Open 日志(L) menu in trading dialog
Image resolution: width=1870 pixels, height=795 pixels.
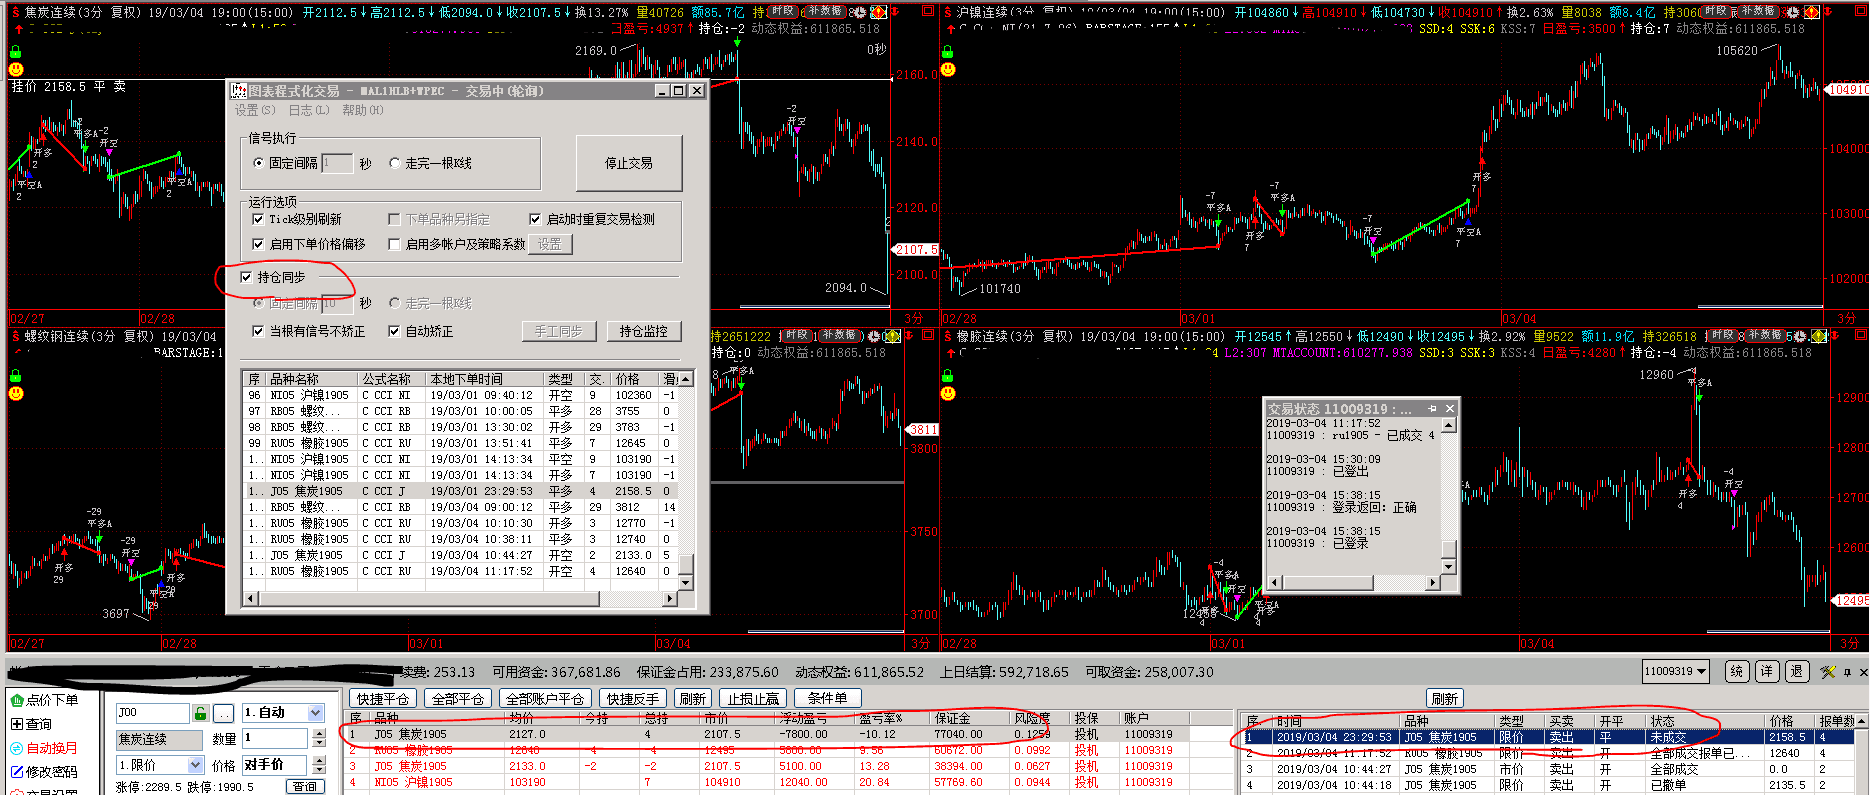click(308, 110)
